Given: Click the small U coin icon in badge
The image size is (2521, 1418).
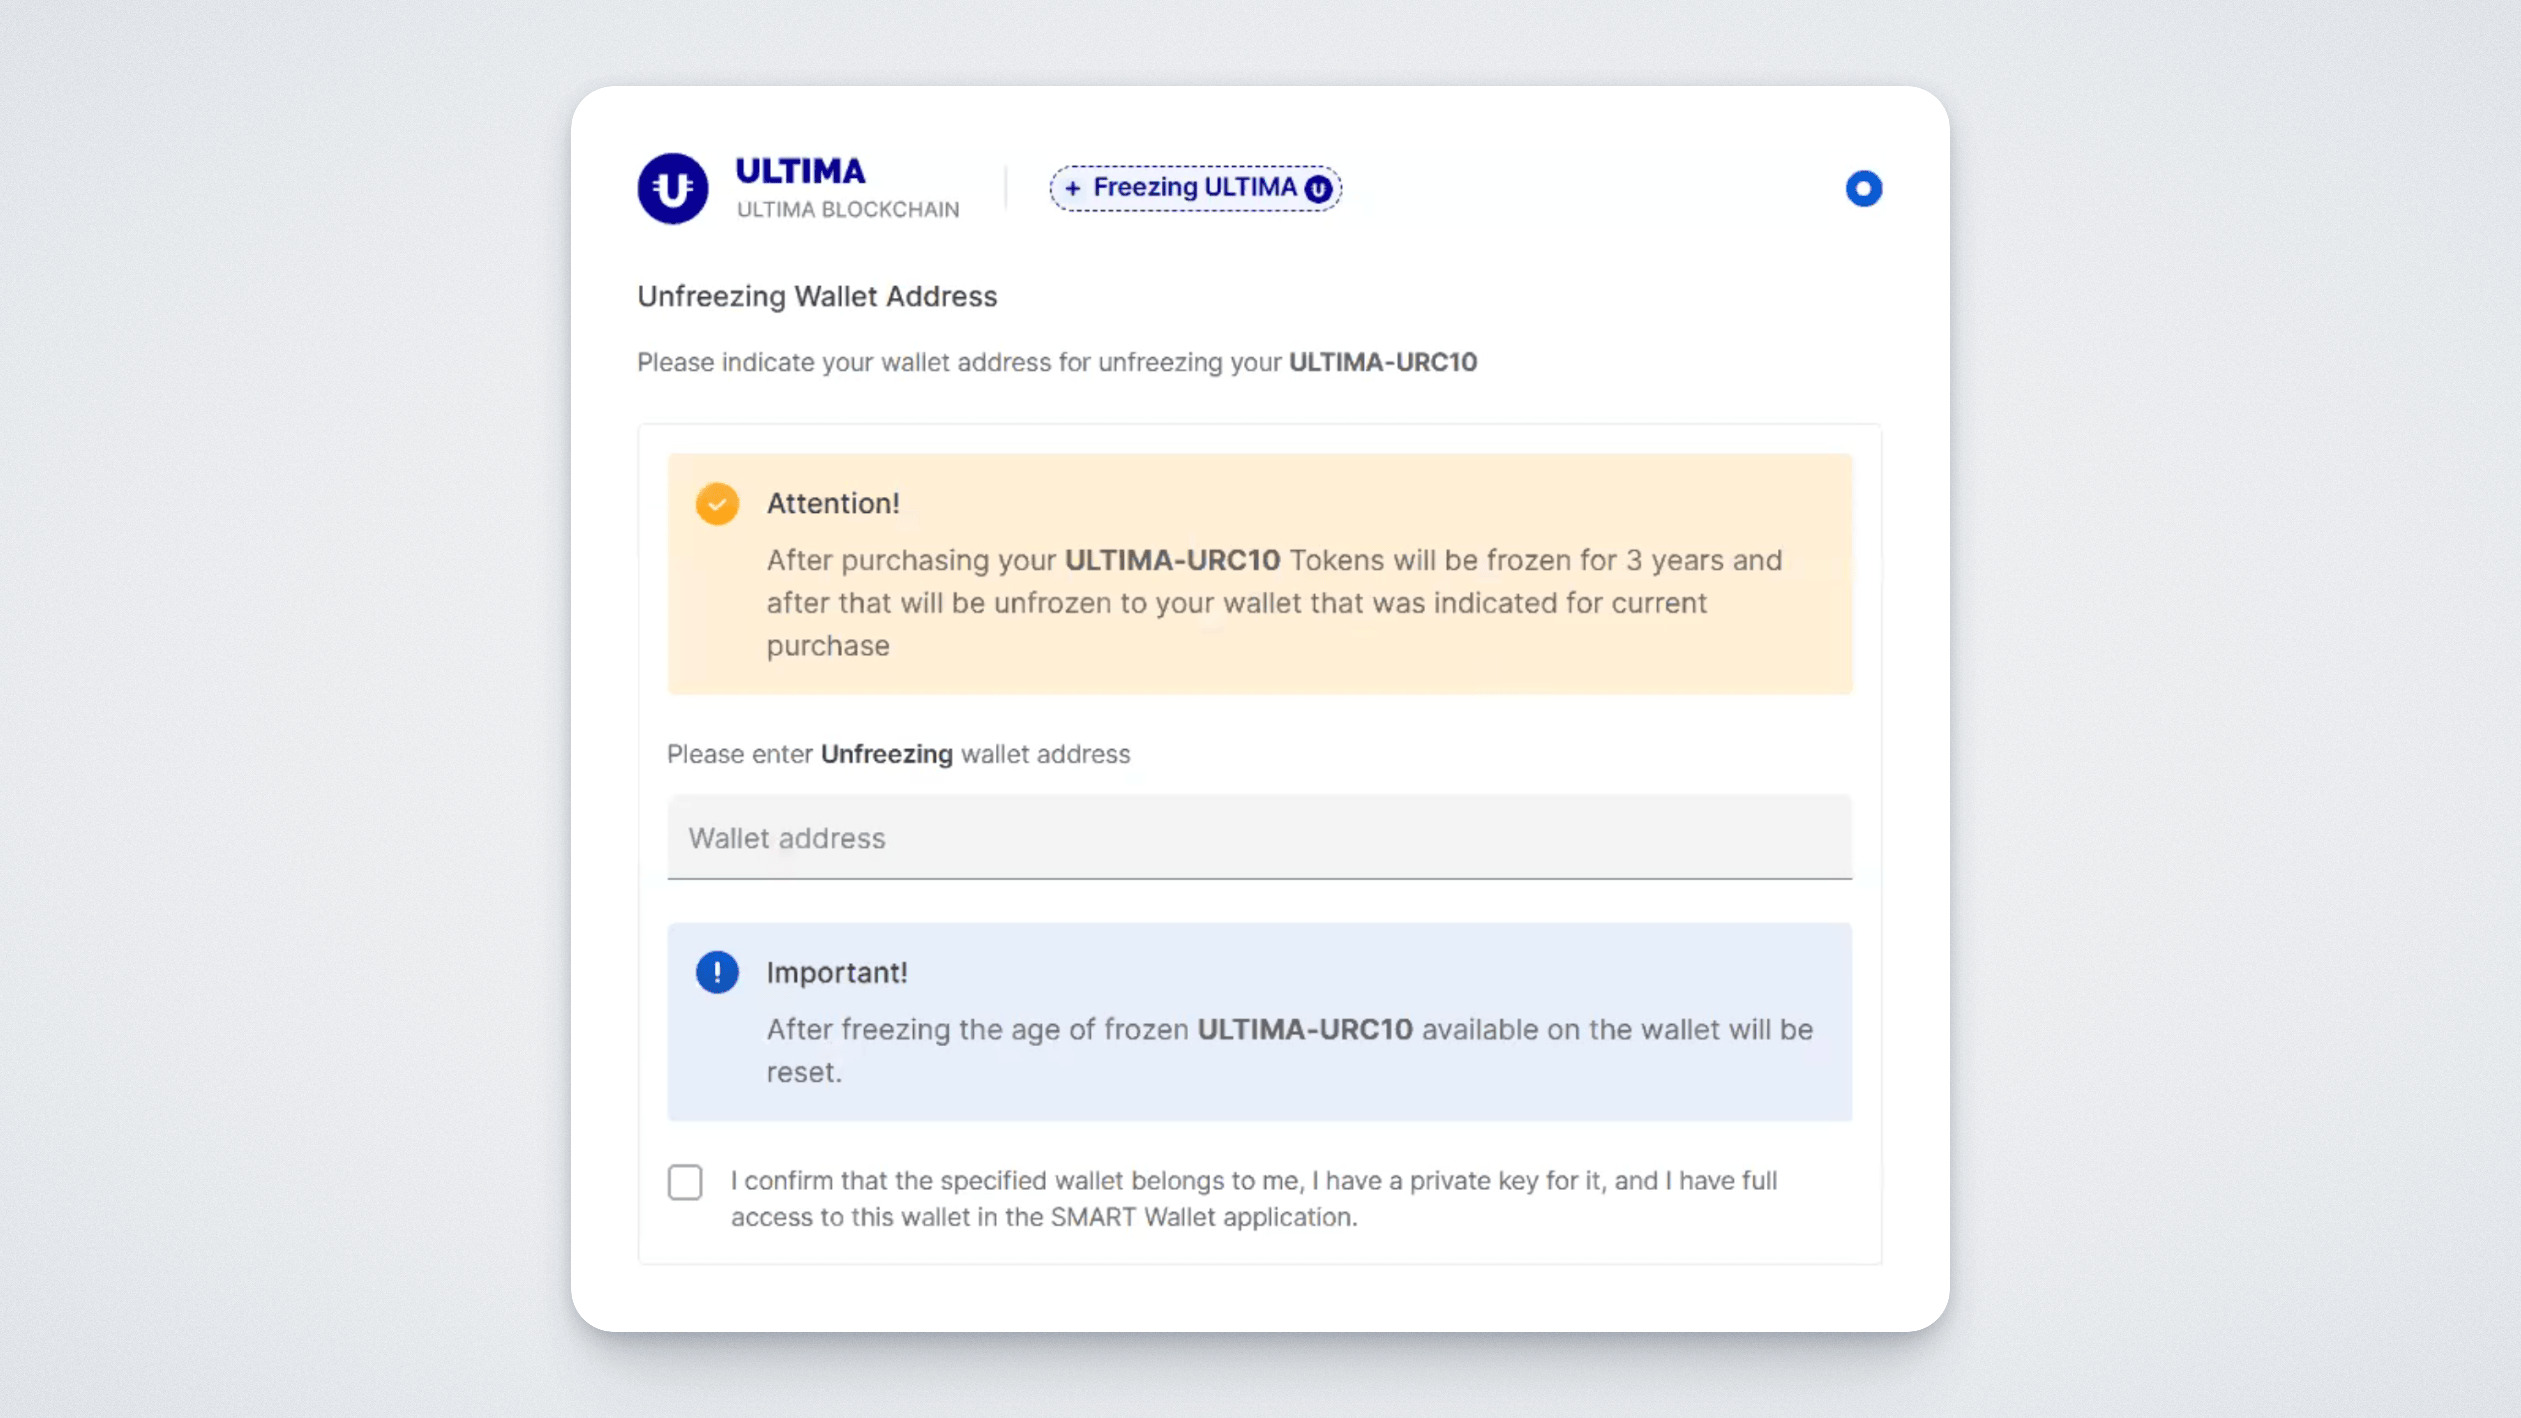Looking at the screenshot, I should coord(1318,188).
